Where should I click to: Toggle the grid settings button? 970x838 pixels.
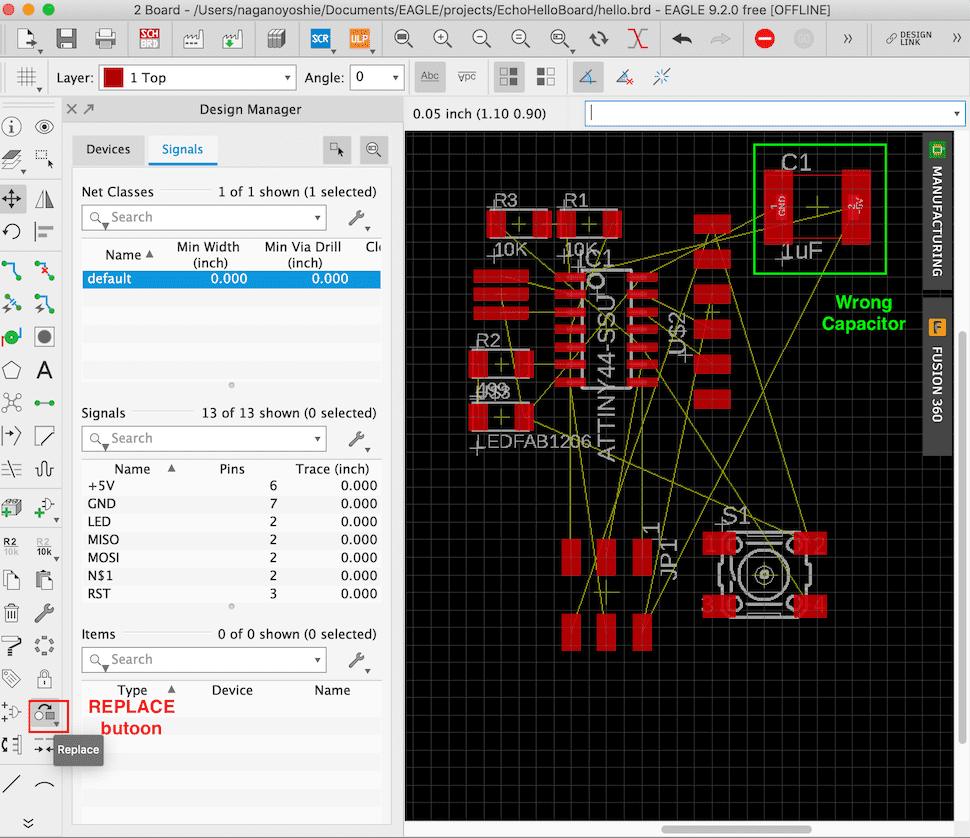click(x=27, y=78)
